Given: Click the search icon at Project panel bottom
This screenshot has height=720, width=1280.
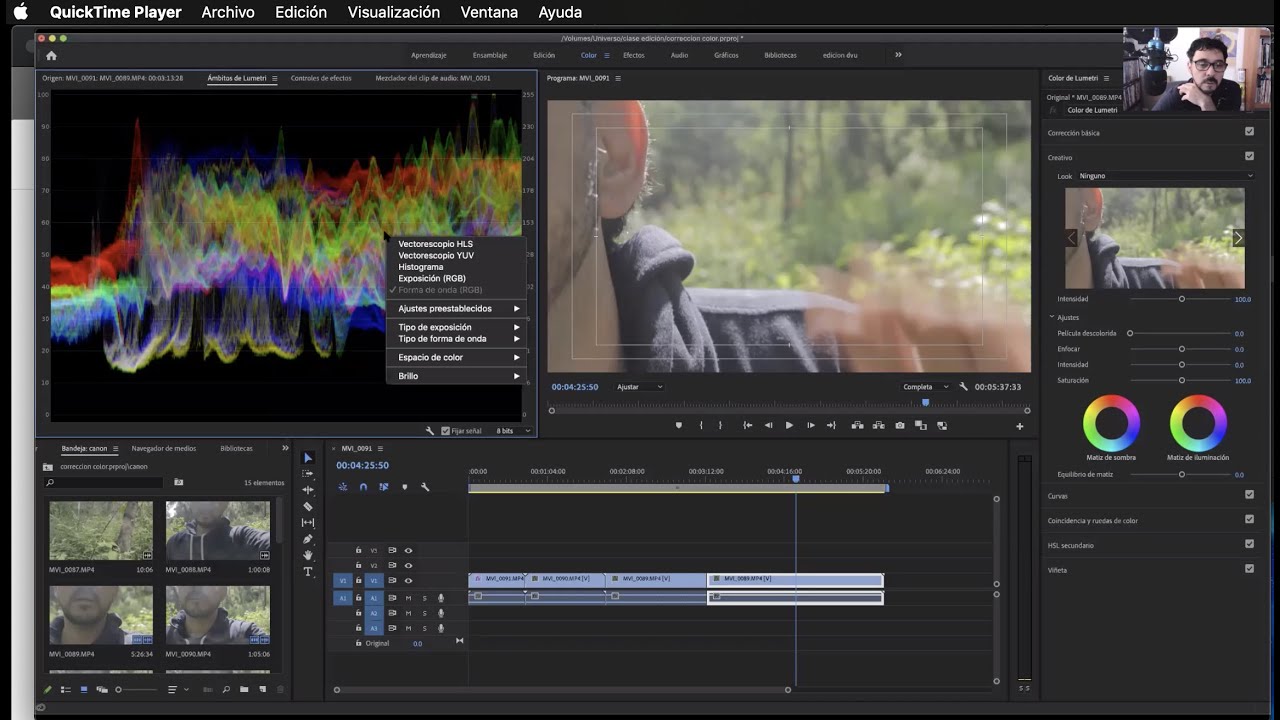Looking at the screenshot, I should (x=226, y=689).
